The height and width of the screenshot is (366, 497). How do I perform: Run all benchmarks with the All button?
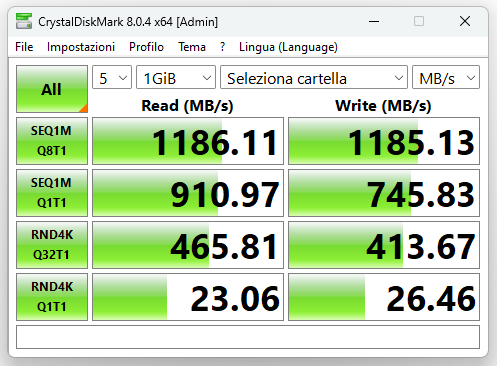(52, 89)
